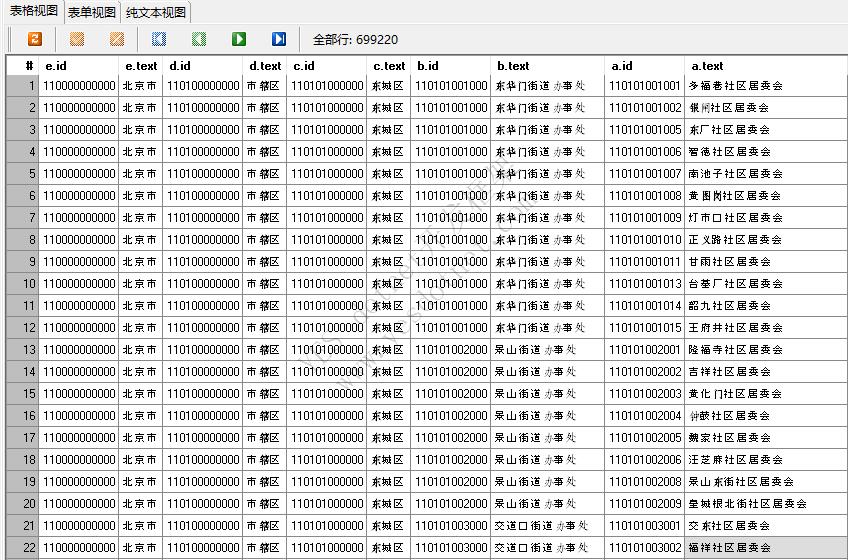Select row number 10 header
The image size is (848, 560).
pos(21,284)
